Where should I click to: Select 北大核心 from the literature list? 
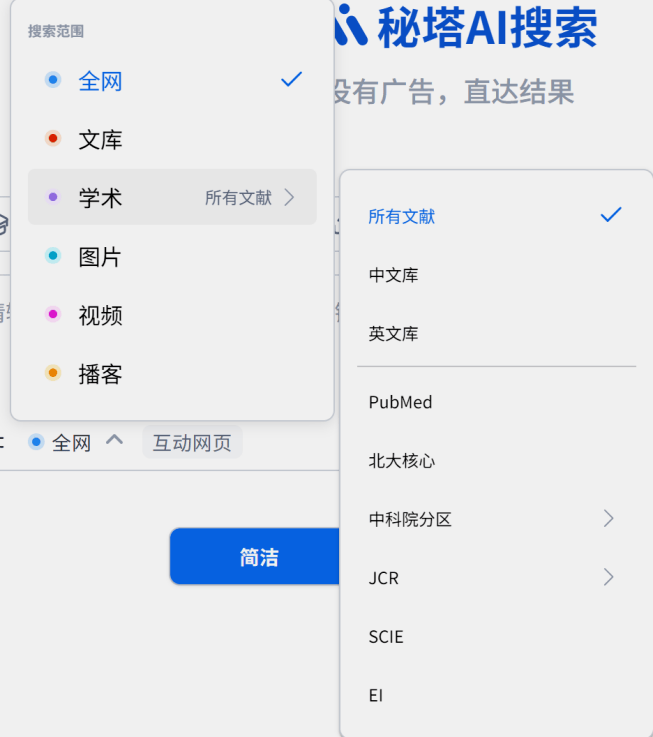tap(402, 461)
